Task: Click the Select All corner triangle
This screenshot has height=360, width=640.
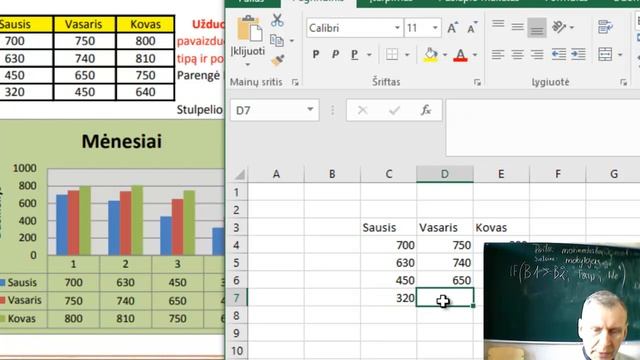Action: click(239, 174)
